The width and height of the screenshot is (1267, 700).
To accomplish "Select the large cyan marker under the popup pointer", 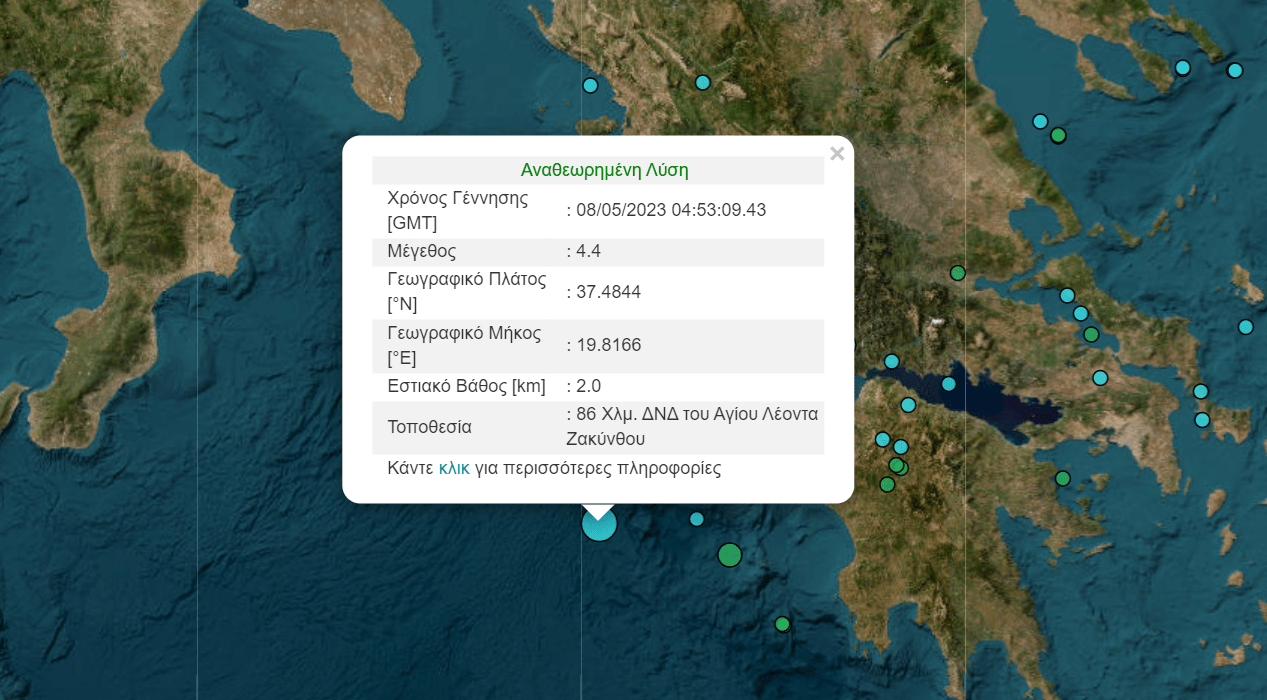I will point(599,523).
